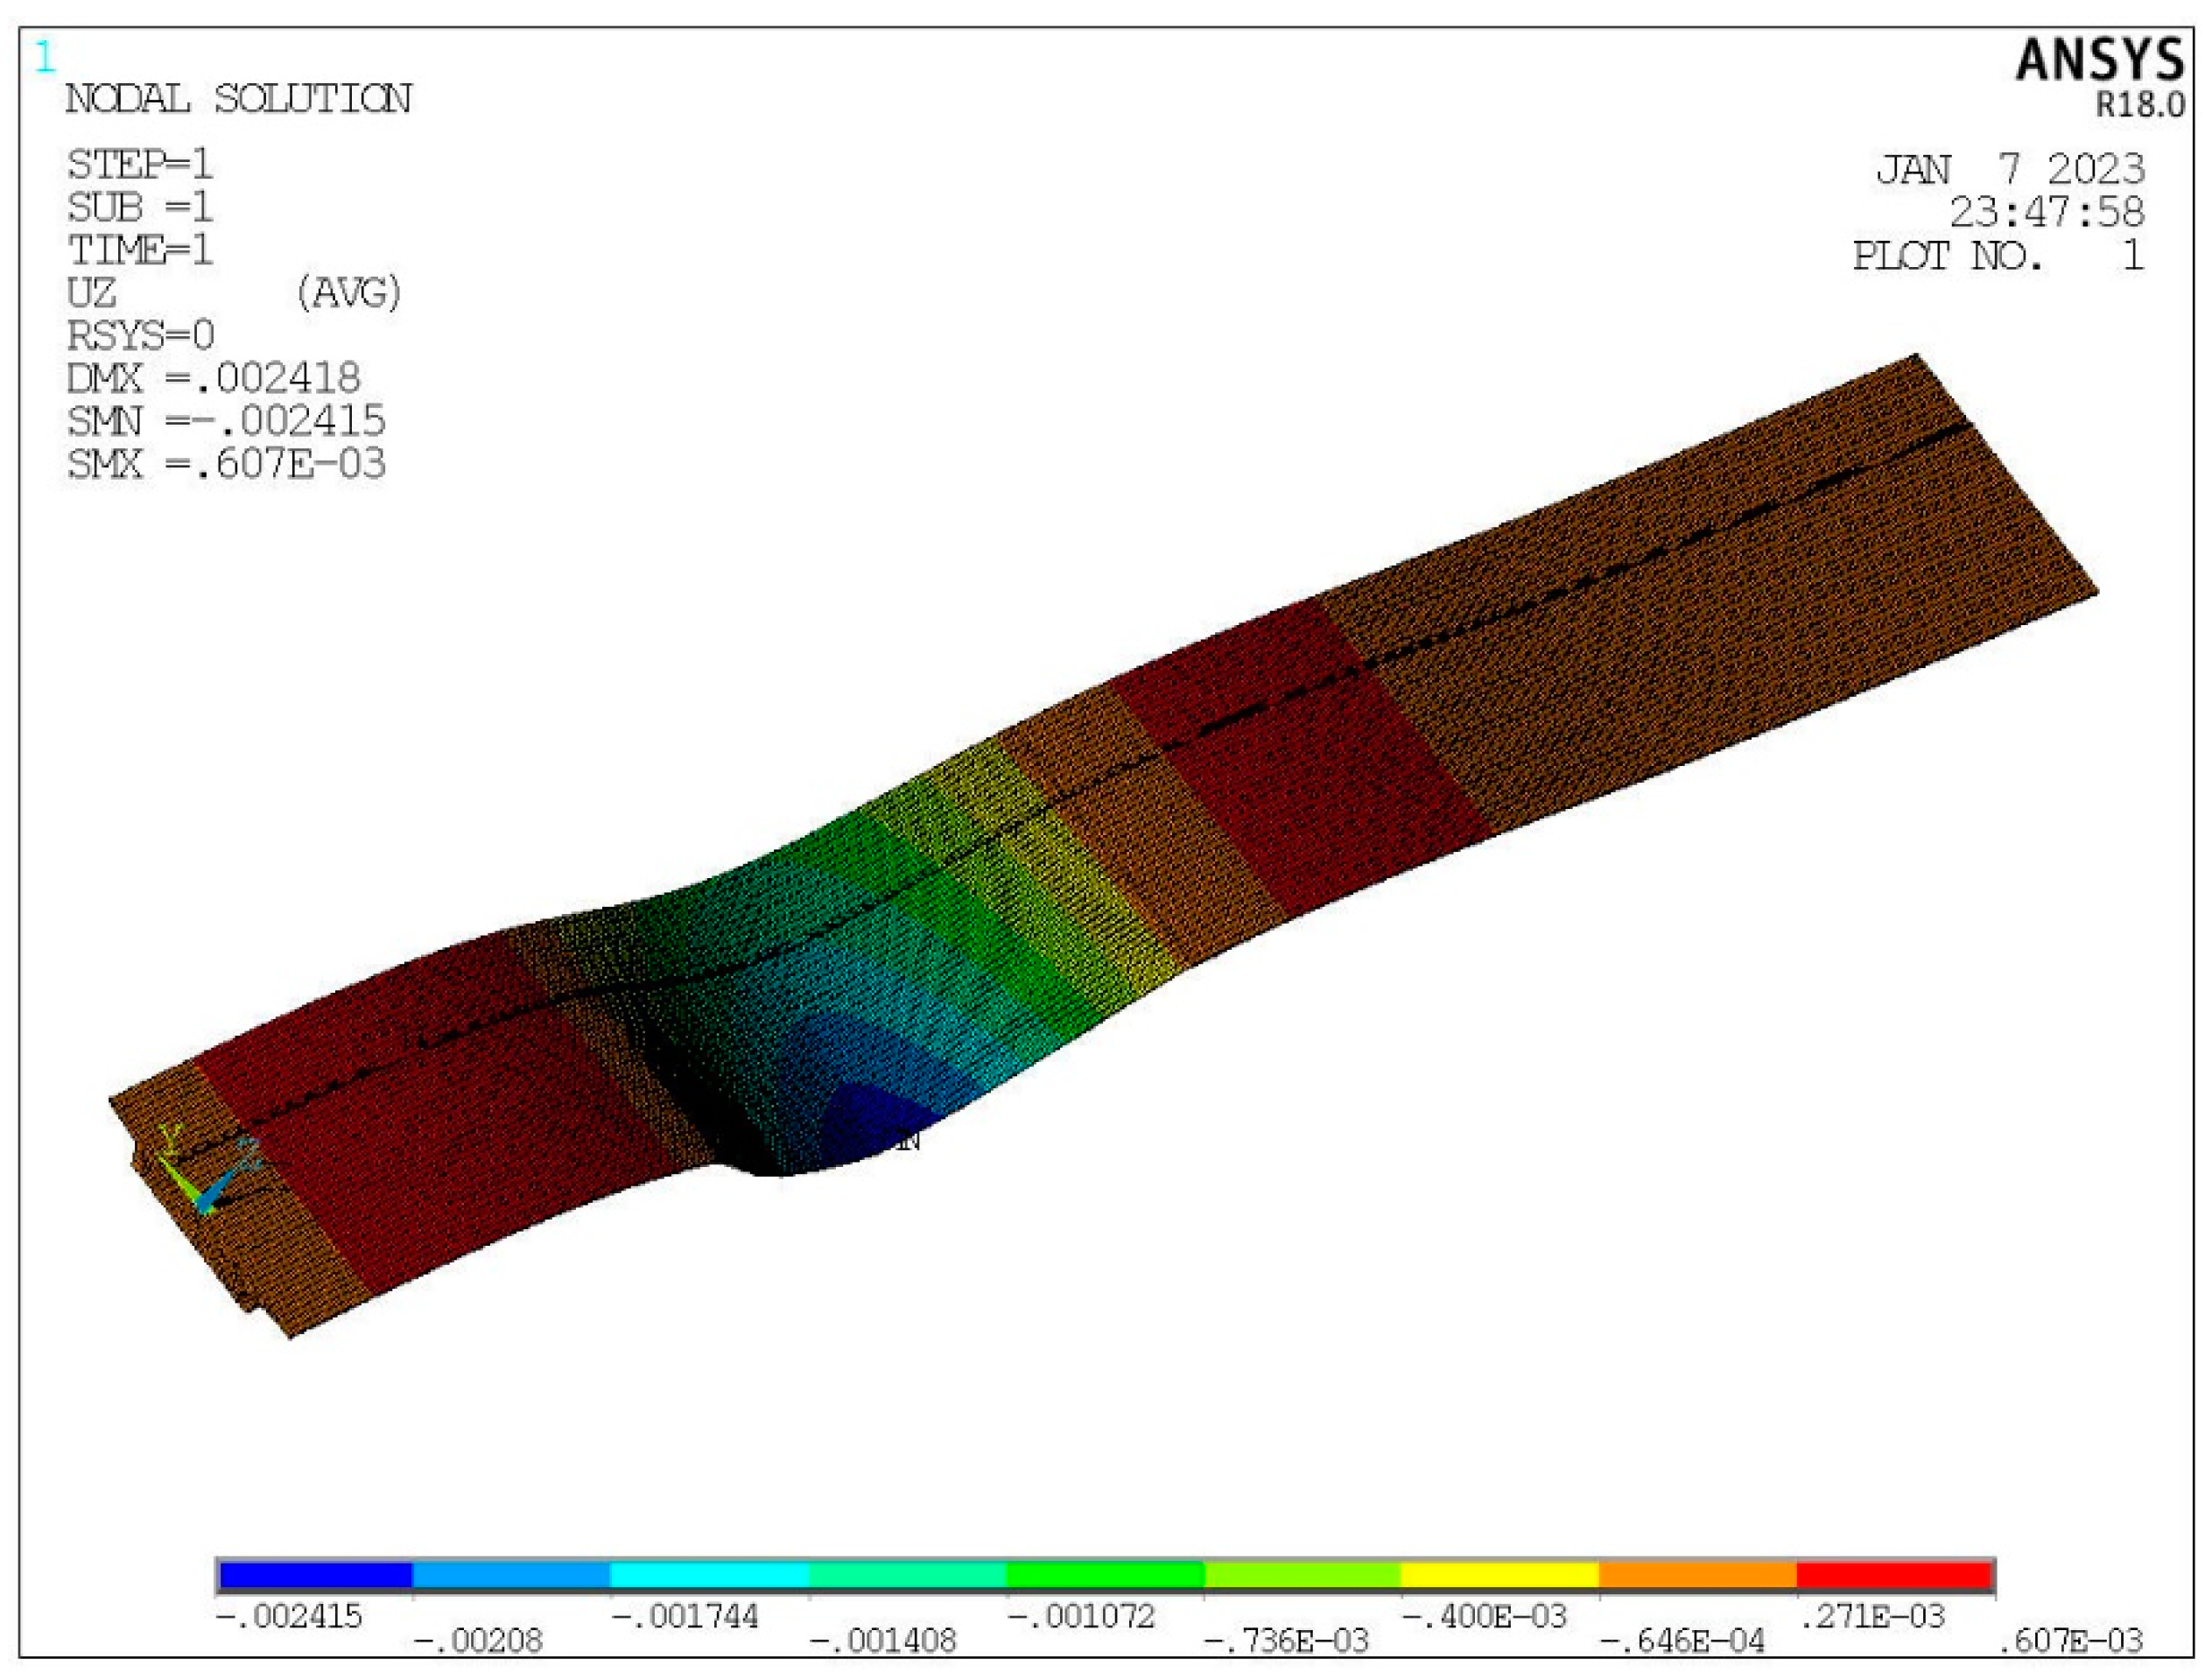The width and height of the screenshot is (2205, 1680).
Task: Select the red legend color band
Action: pyautogui.click(x=1894, y=1576)
